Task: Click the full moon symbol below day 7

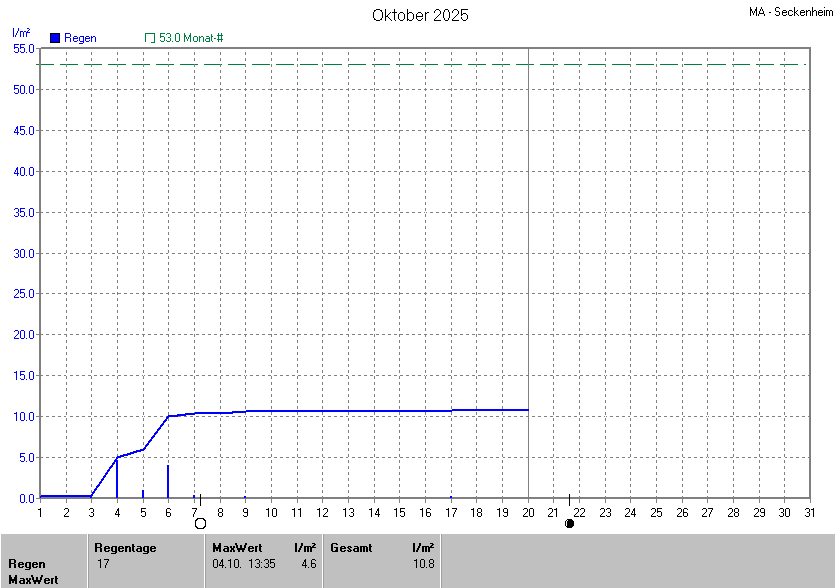Action: [x=200, y=523]
